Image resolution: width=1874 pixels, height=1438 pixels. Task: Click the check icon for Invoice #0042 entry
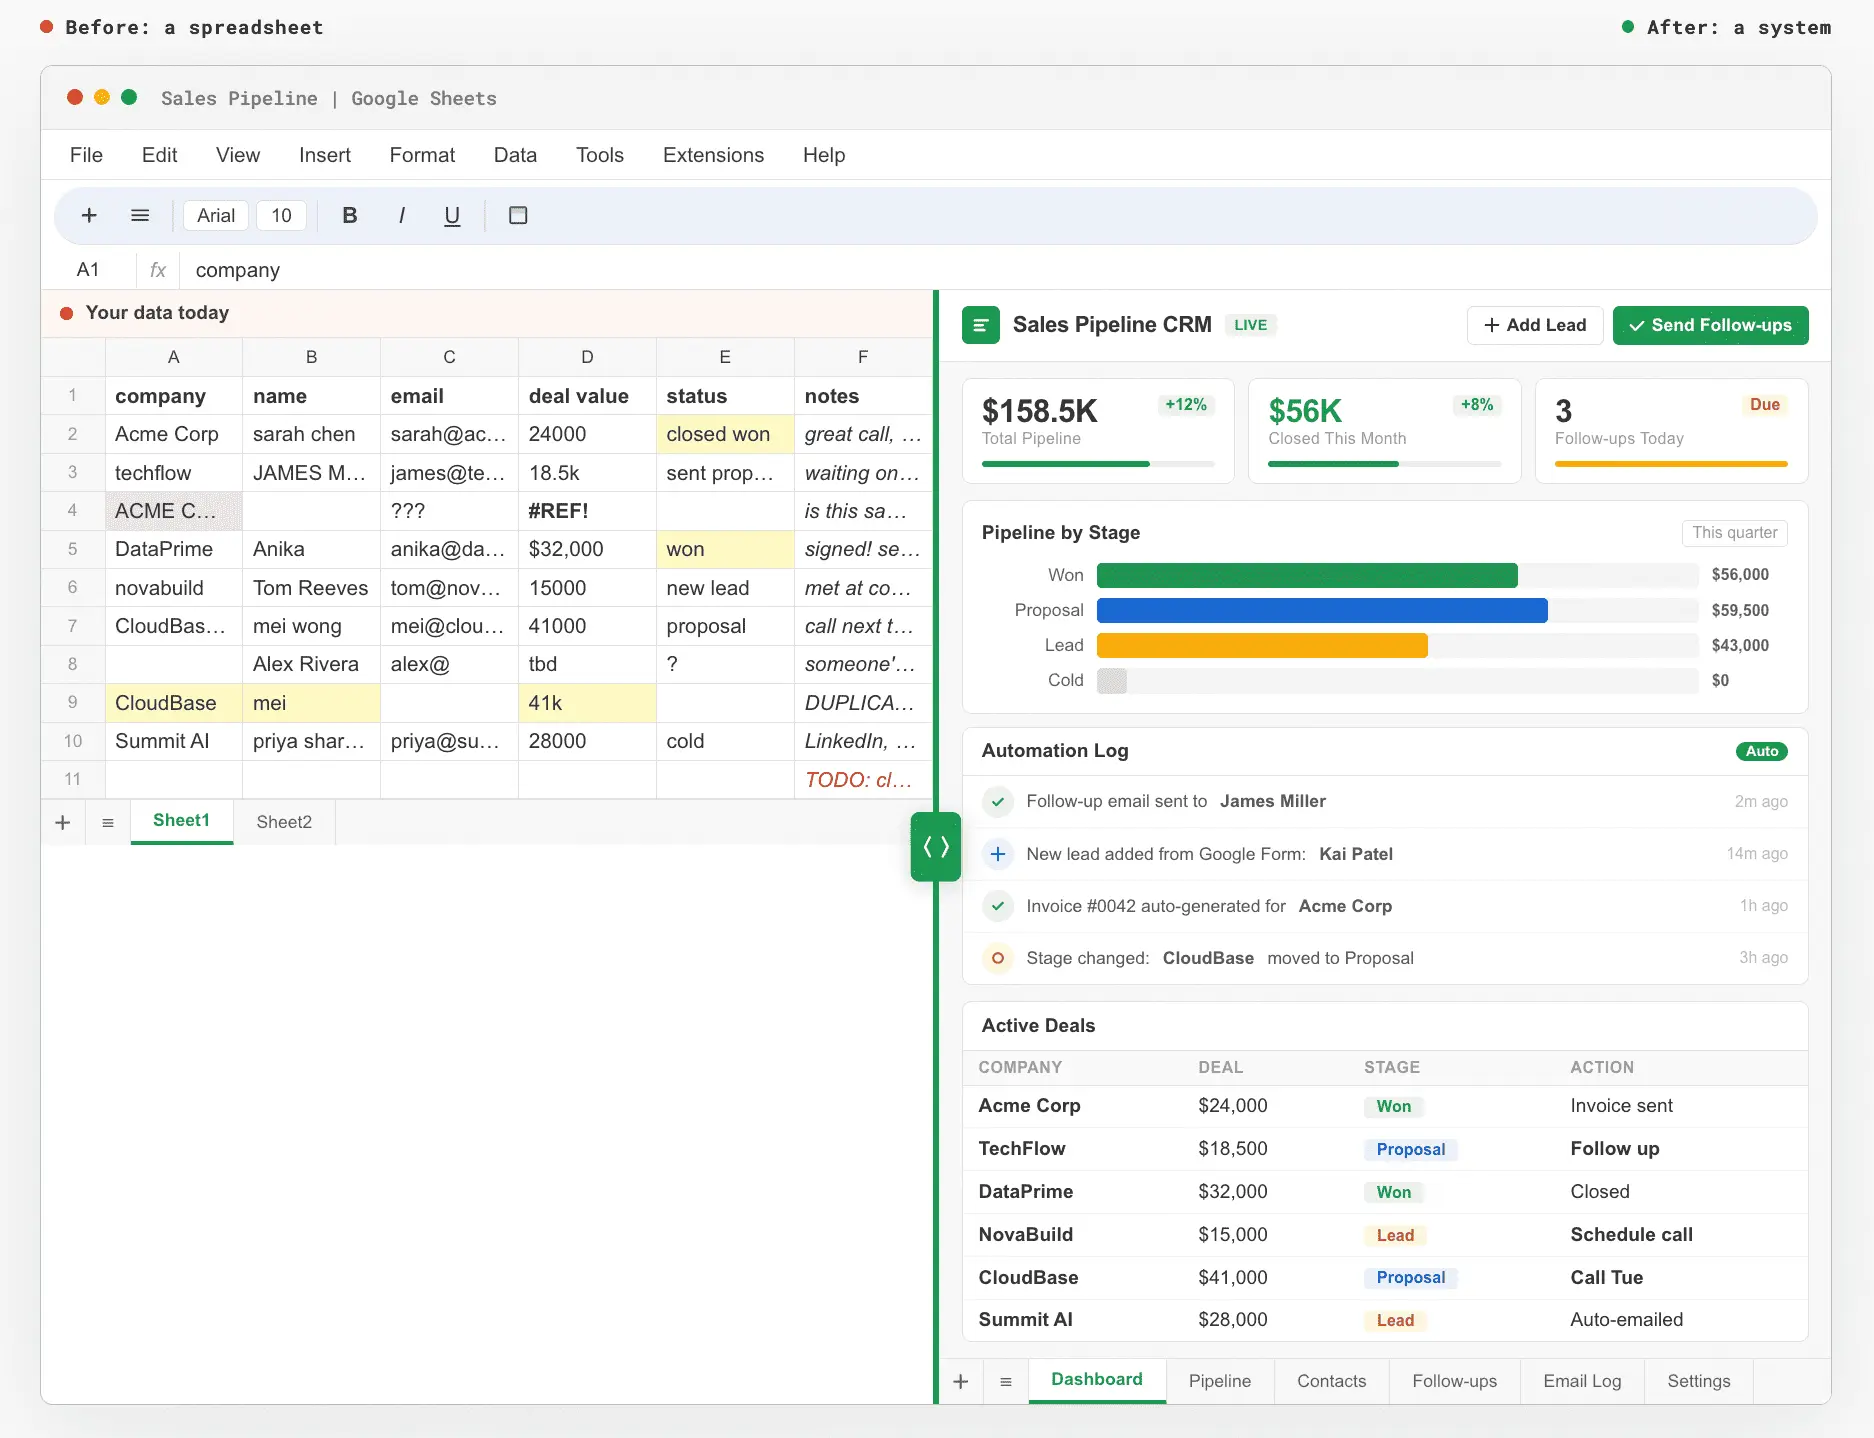coord(997,905)
